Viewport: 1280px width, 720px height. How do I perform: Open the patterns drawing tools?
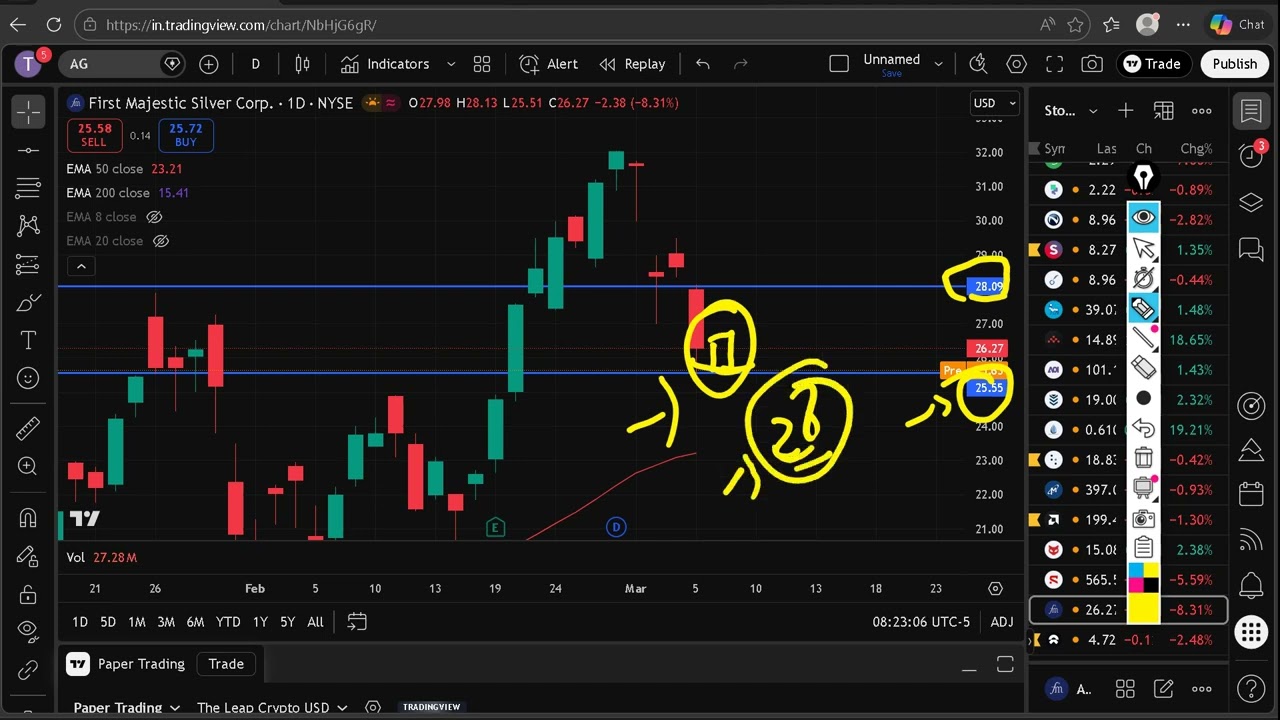pyautogui.click(x=28, y=226)
